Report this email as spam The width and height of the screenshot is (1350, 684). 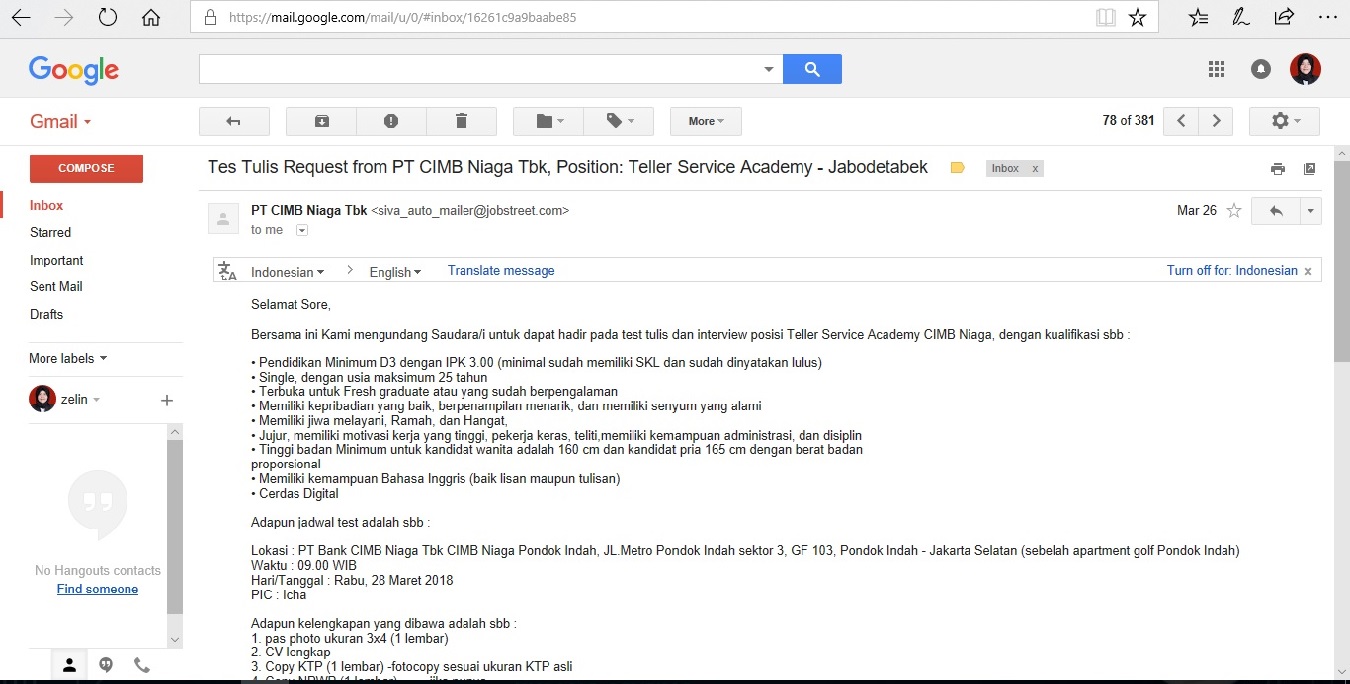(x=391, y=121)
